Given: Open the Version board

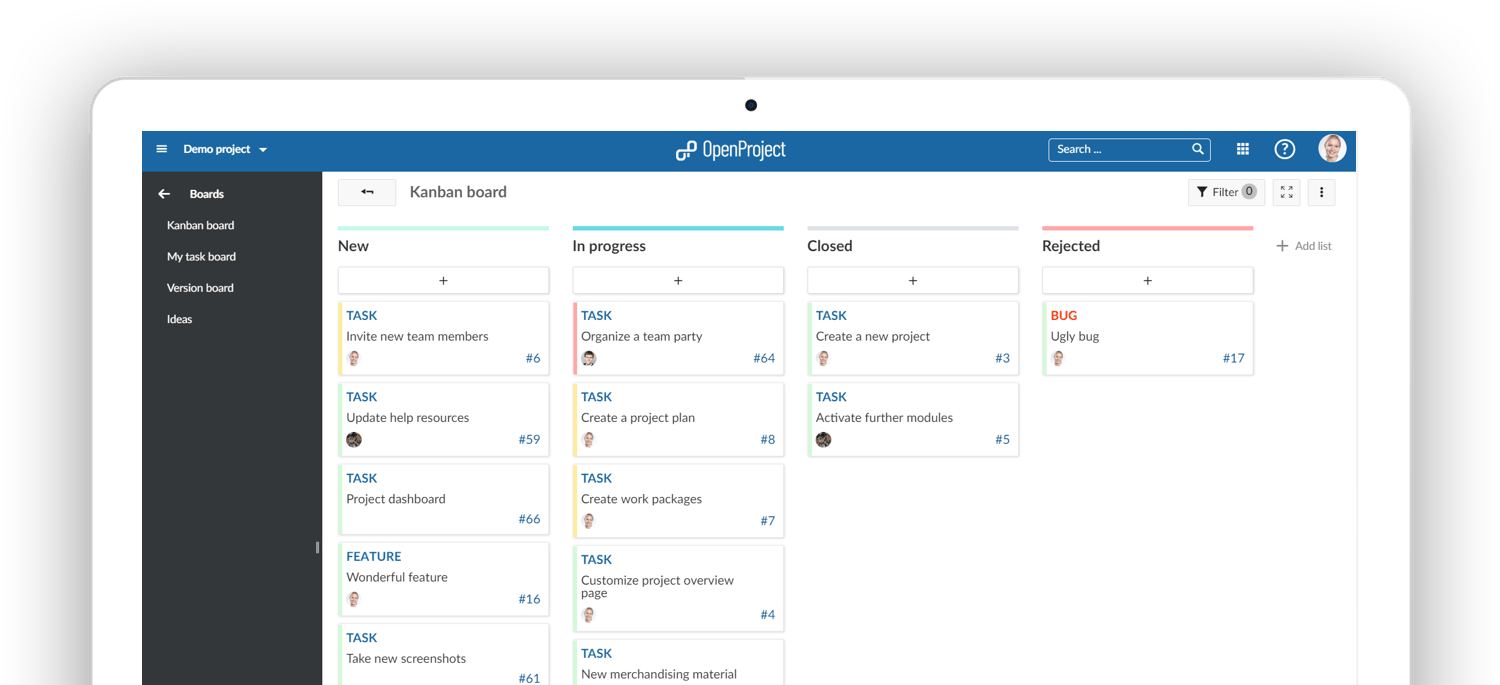Looking at the screenshot, I should (x=200, y=287).
